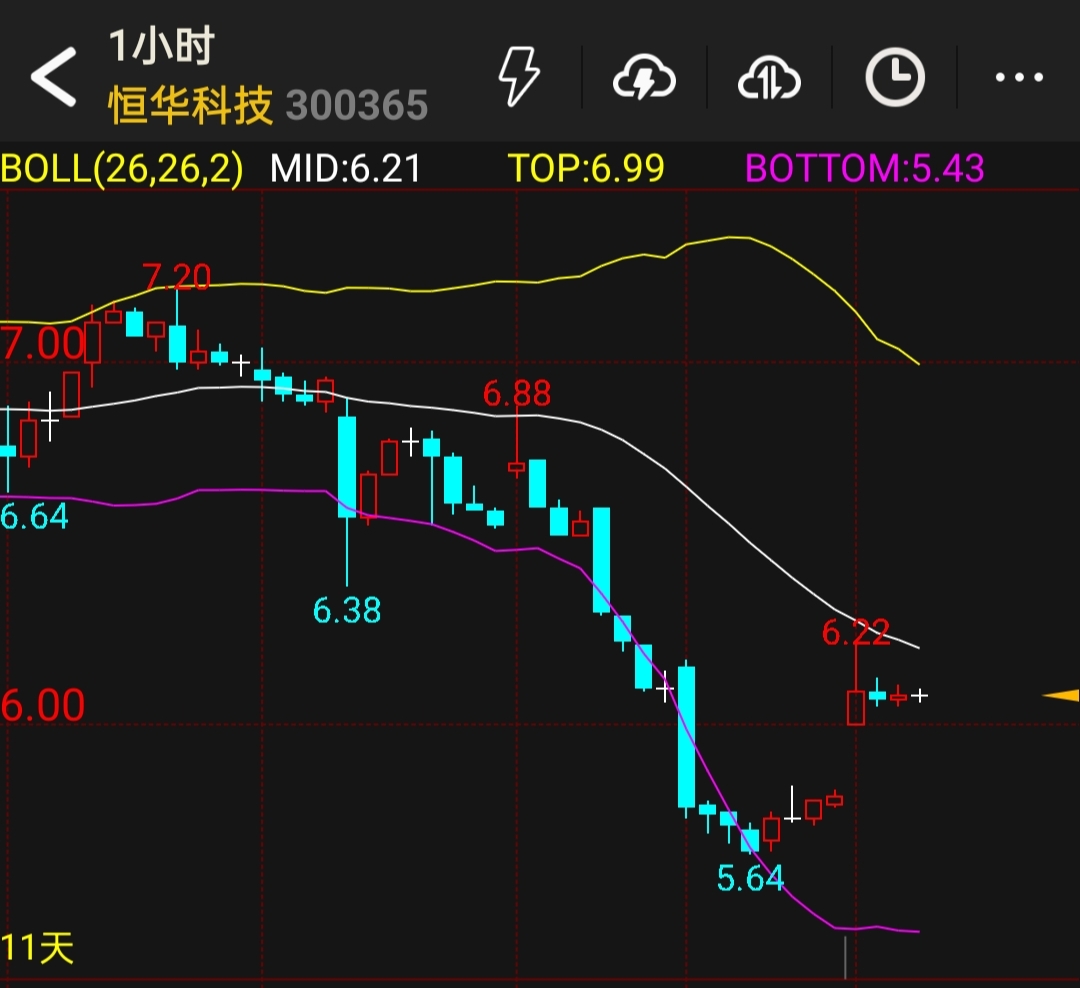Tap the orange current-price arrow marker

(1061, 696)
